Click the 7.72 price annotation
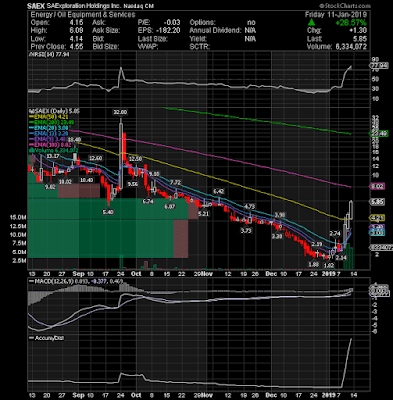393x400 pixels. point(175,182)
